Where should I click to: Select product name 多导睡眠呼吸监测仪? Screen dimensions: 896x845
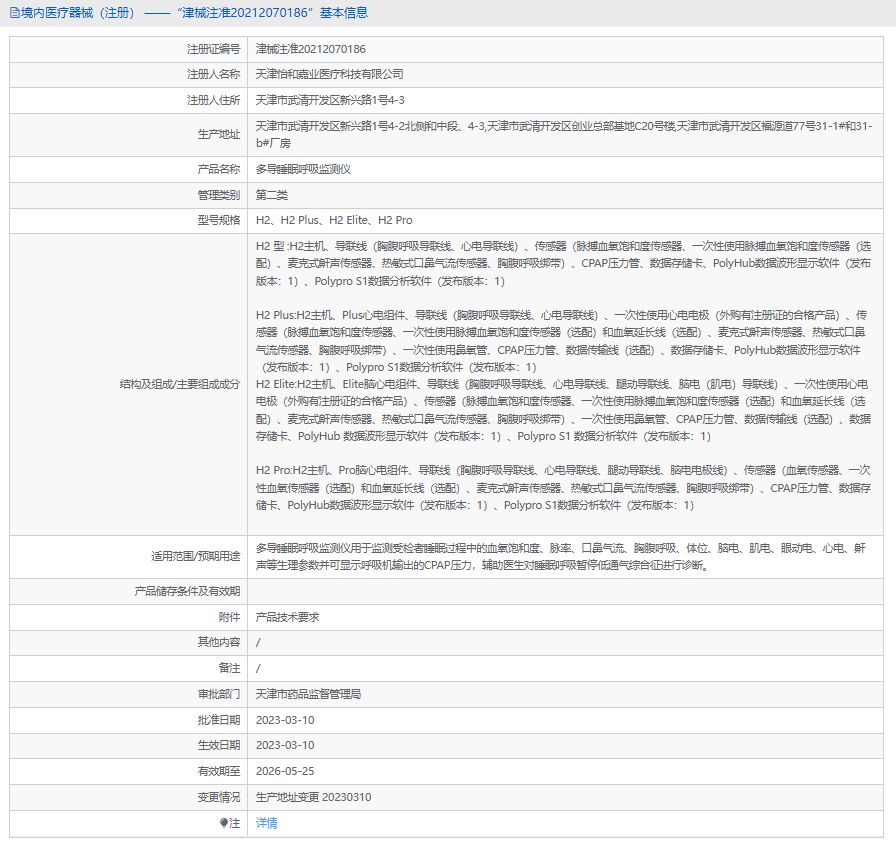click(303, 169)
